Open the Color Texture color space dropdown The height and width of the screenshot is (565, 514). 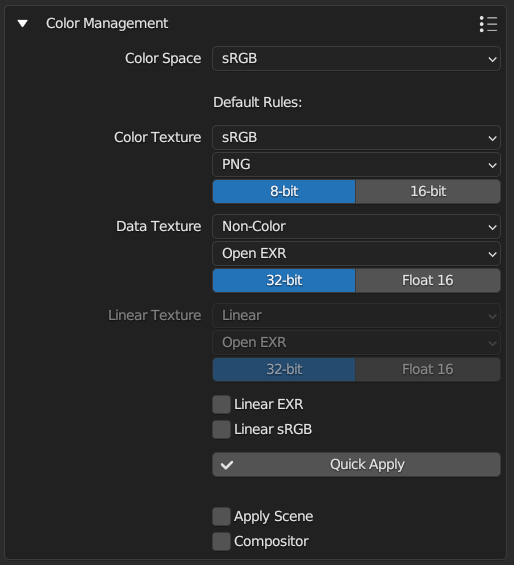tap(356, 137)
